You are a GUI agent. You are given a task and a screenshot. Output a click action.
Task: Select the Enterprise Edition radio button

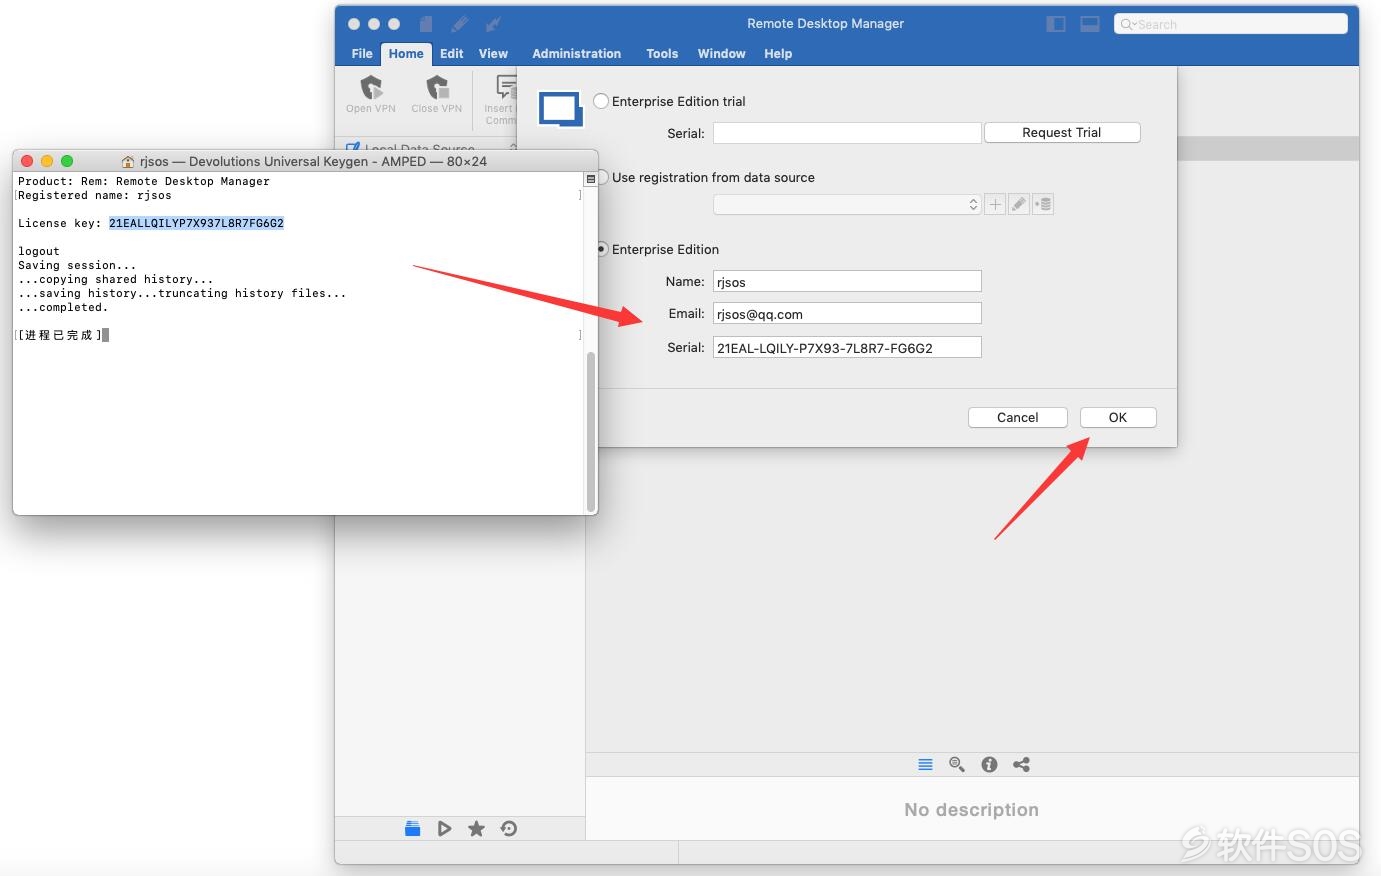pos(603,249)
